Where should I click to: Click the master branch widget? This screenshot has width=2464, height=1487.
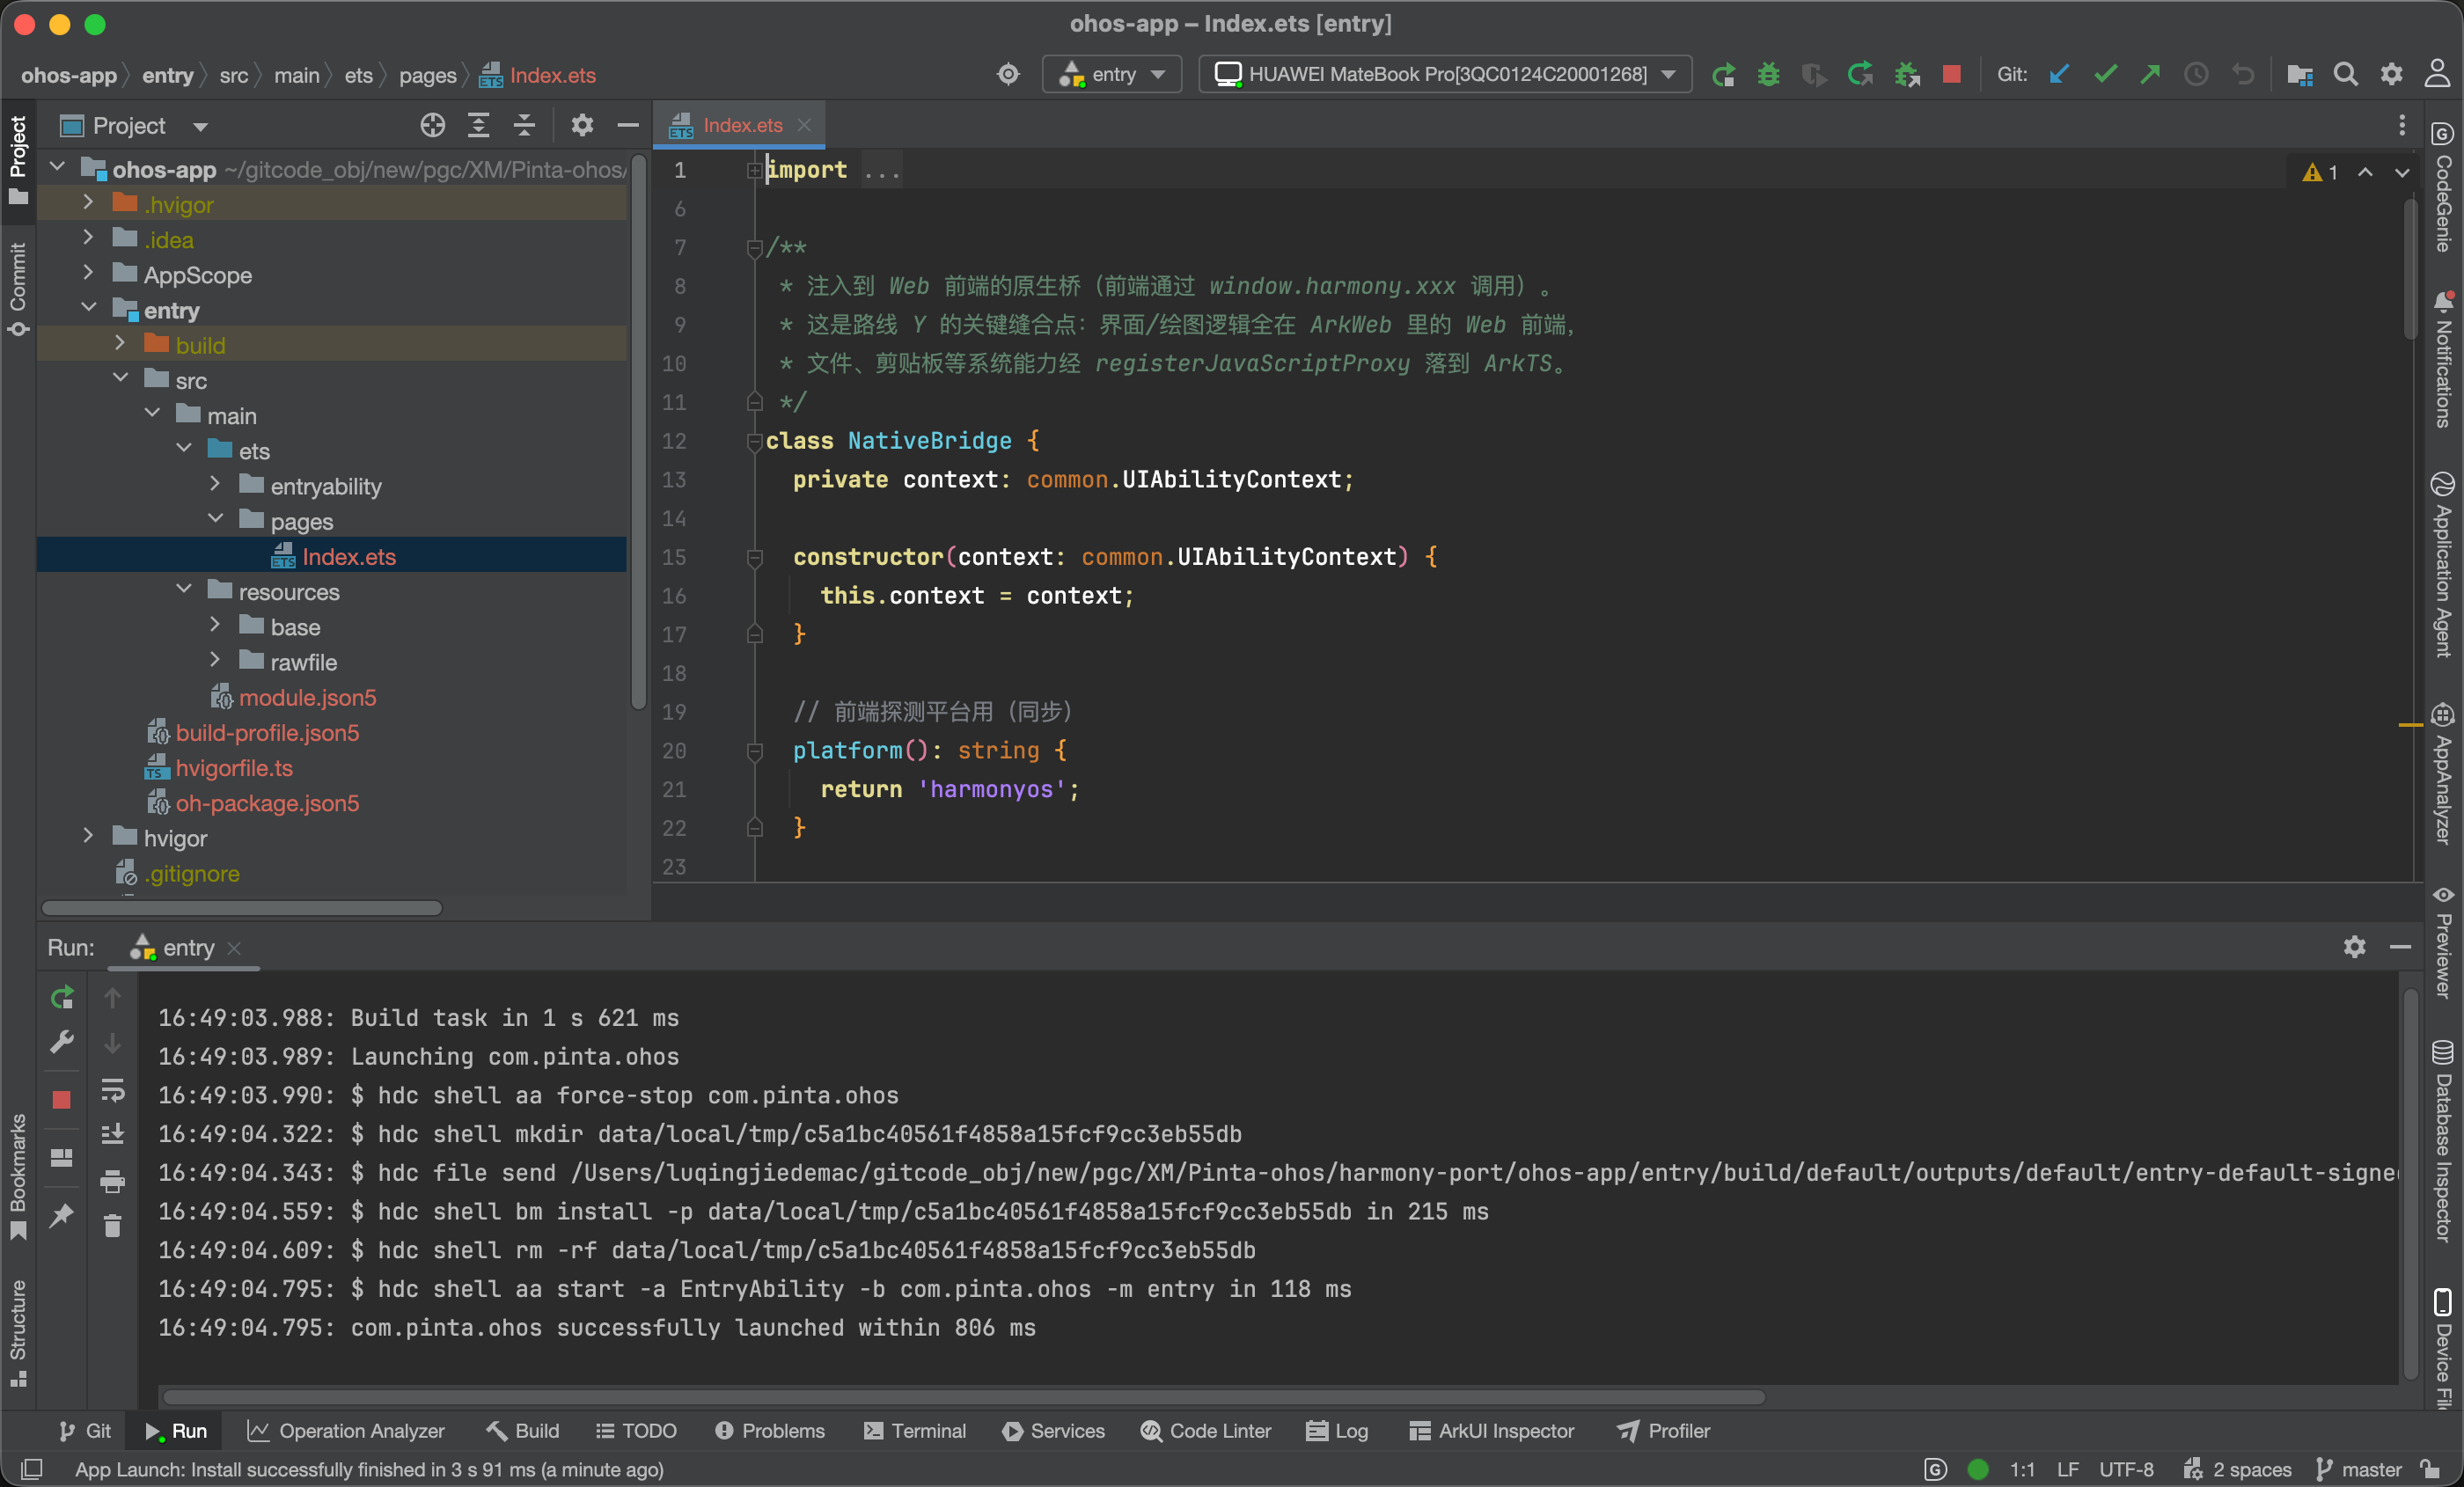(2358, 1469)
